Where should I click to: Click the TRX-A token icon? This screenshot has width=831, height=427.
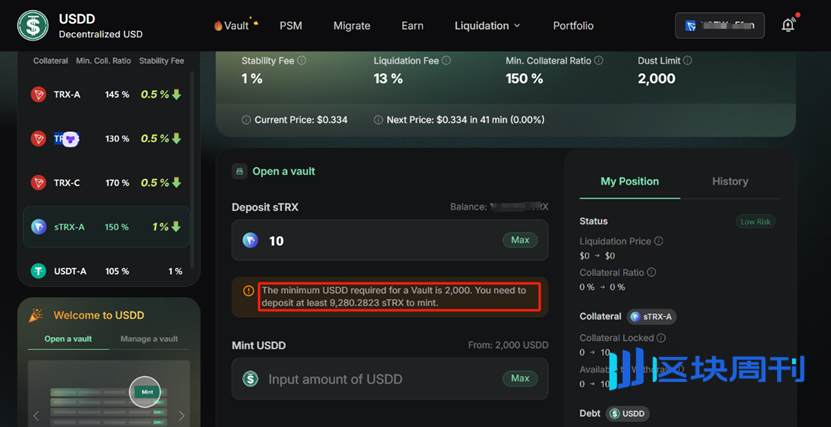tap(38, 95)
